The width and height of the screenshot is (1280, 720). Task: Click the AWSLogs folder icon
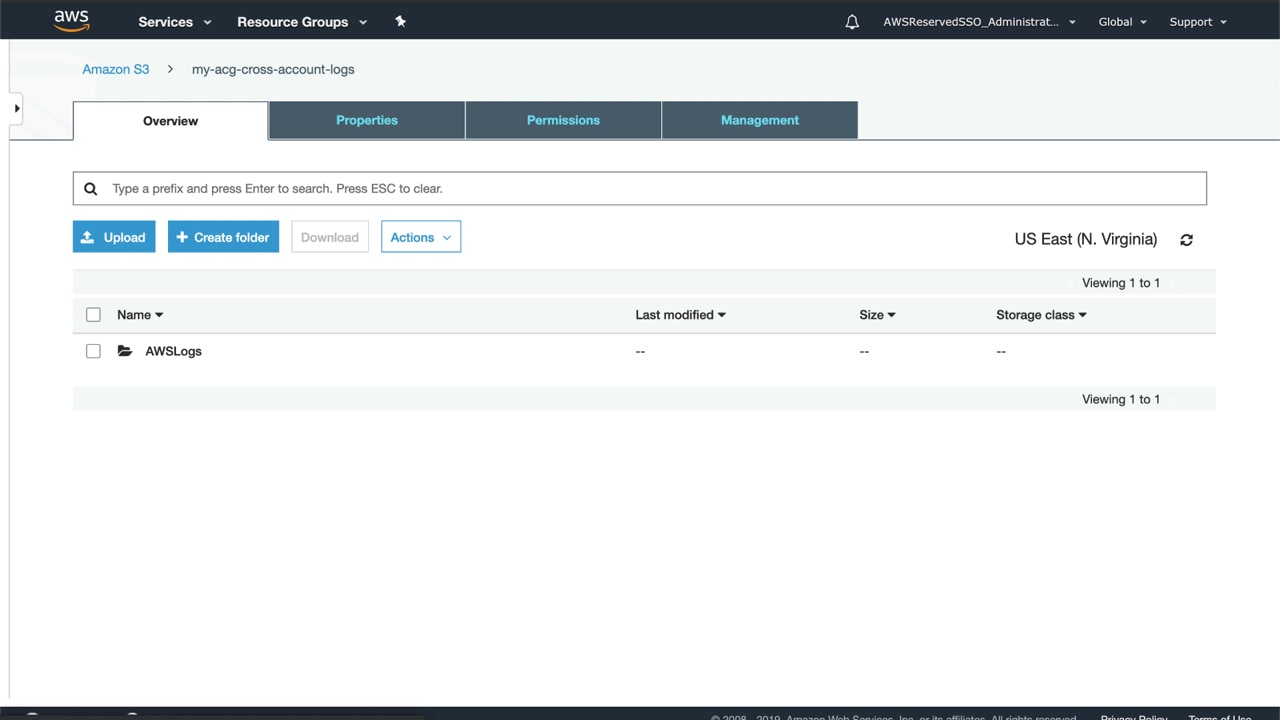[125, 351]
